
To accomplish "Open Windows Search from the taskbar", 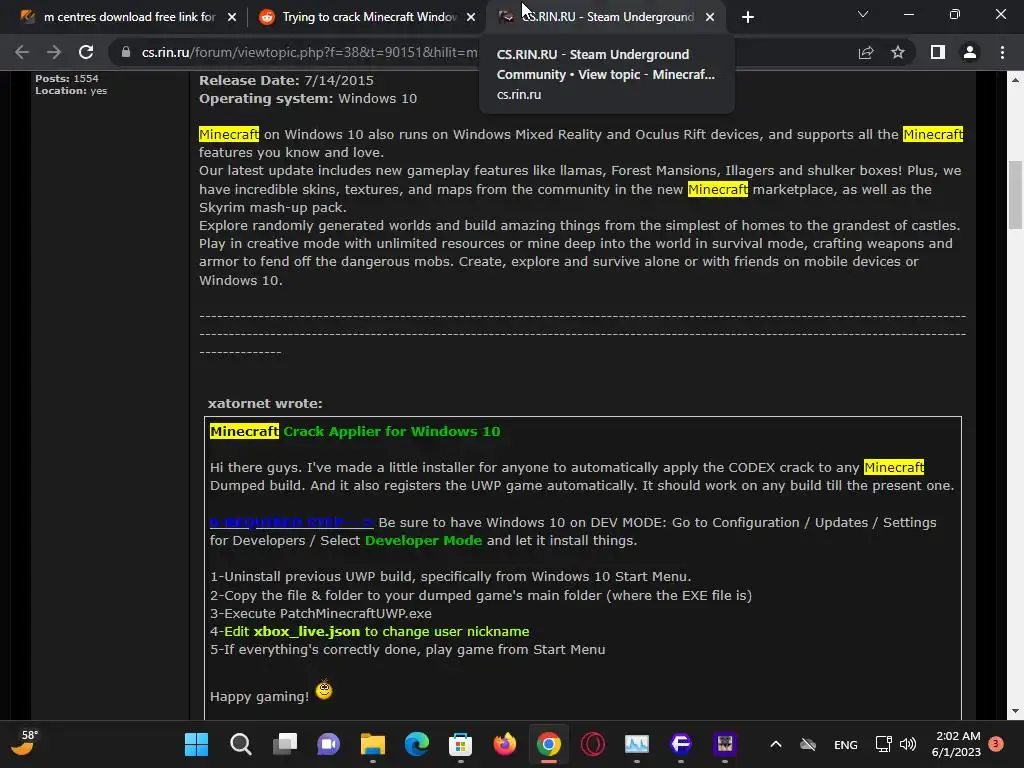I will (x=240, y=744).
